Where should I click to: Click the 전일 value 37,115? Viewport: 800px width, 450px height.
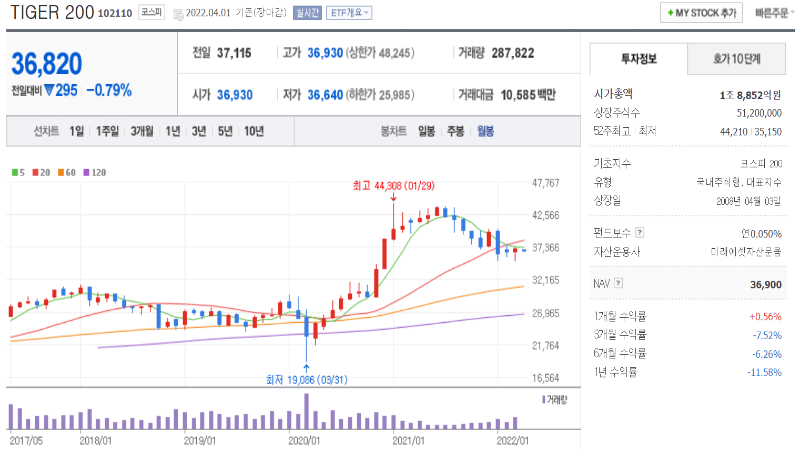[x=234, y=53]
